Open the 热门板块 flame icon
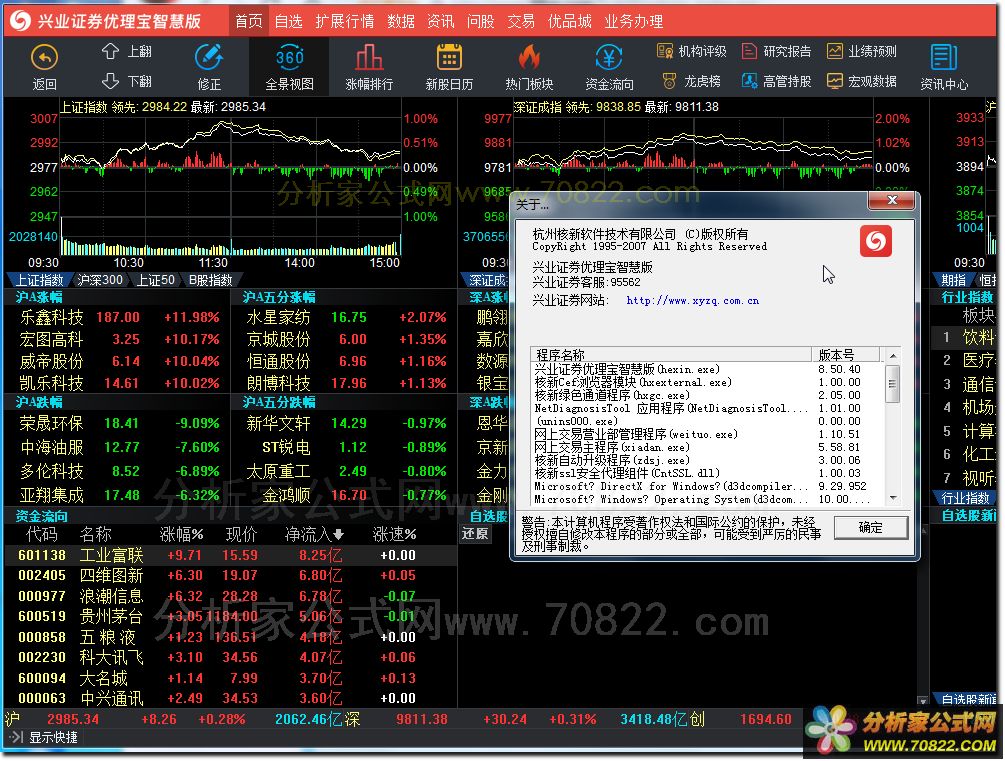The height and width of the screenshot is (761, 1005). (x=529, y=57)
